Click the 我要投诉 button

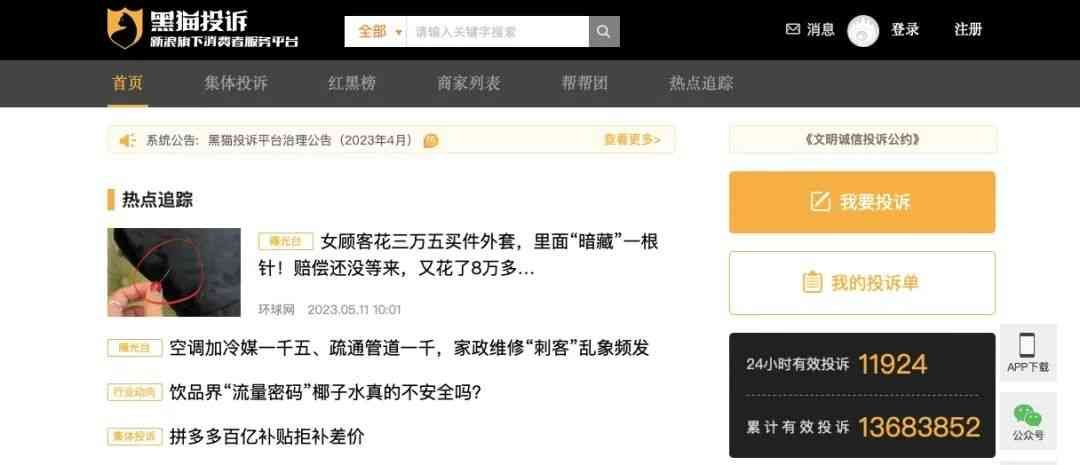point(862,202)
